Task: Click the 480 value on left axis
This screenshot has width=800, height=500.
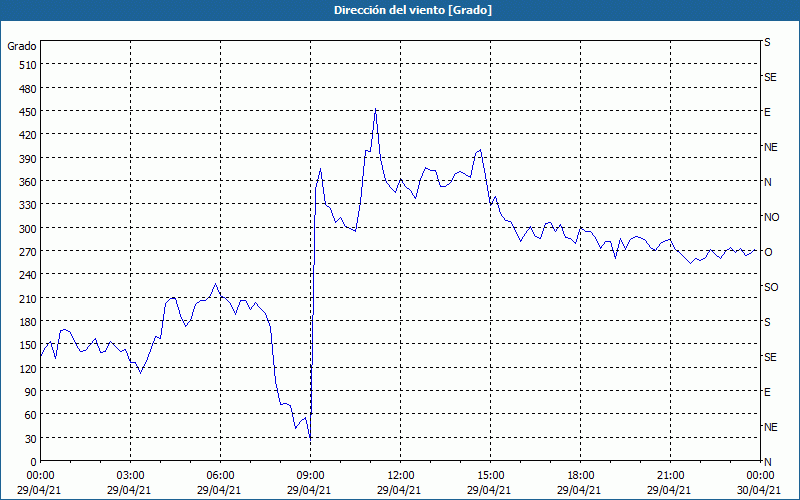Action: point(29,88)
